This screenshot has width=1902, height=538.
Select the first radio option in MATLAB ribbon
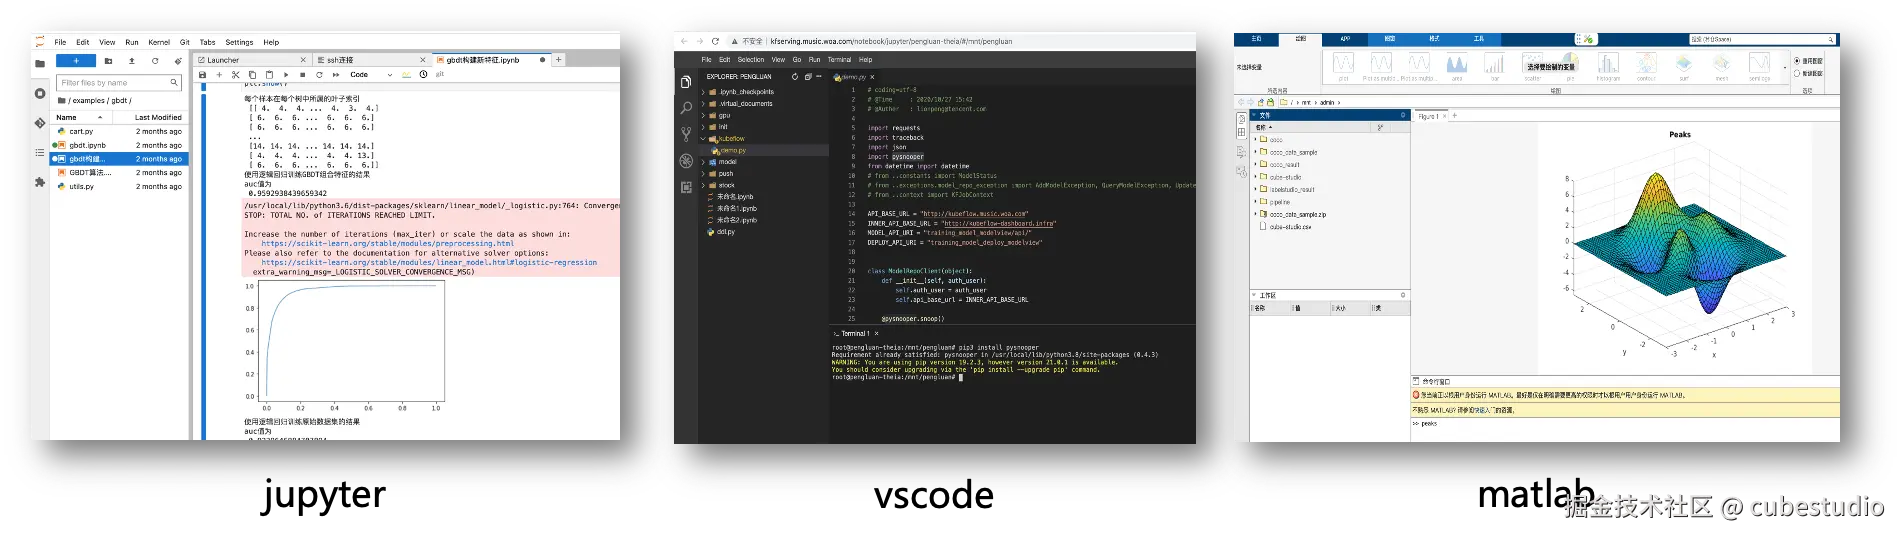(1797, 61)
